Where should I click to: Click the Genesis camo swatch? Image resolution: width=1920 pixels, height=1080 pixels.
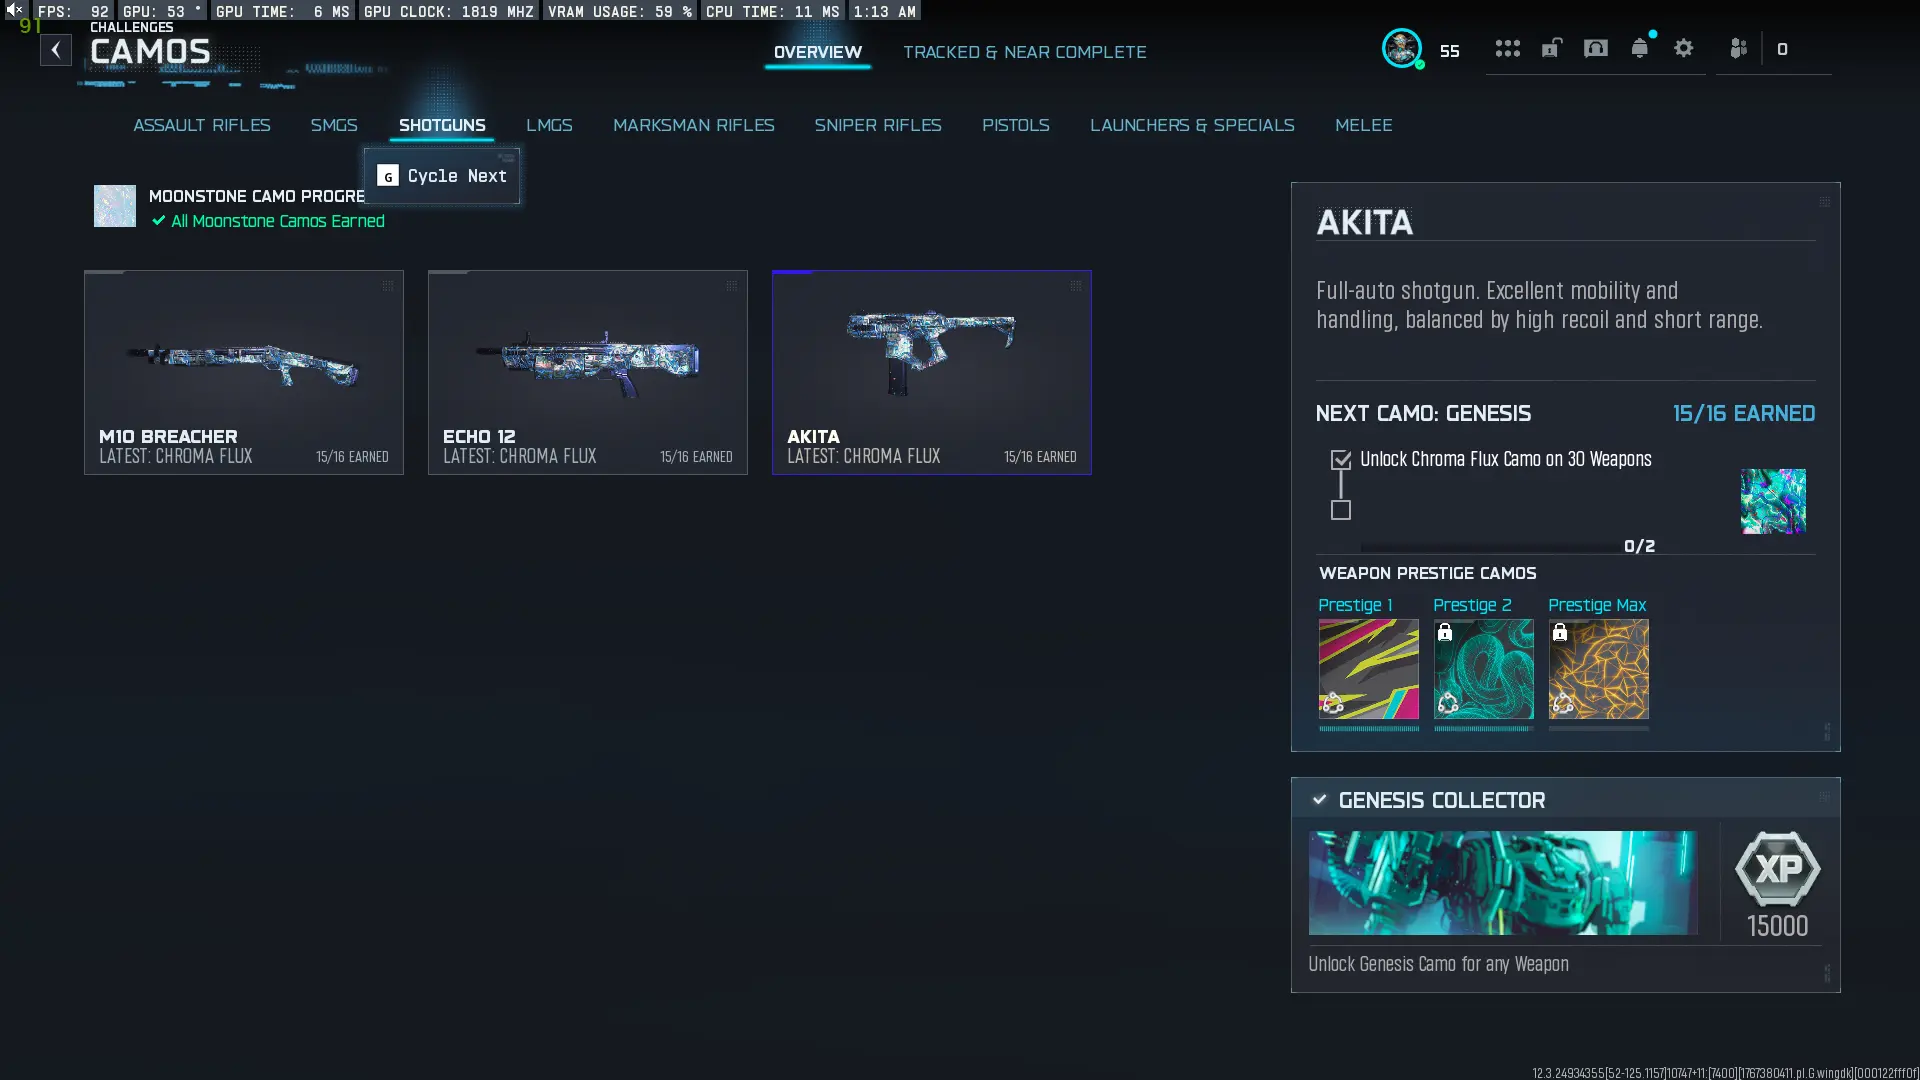click(1773, 501)
